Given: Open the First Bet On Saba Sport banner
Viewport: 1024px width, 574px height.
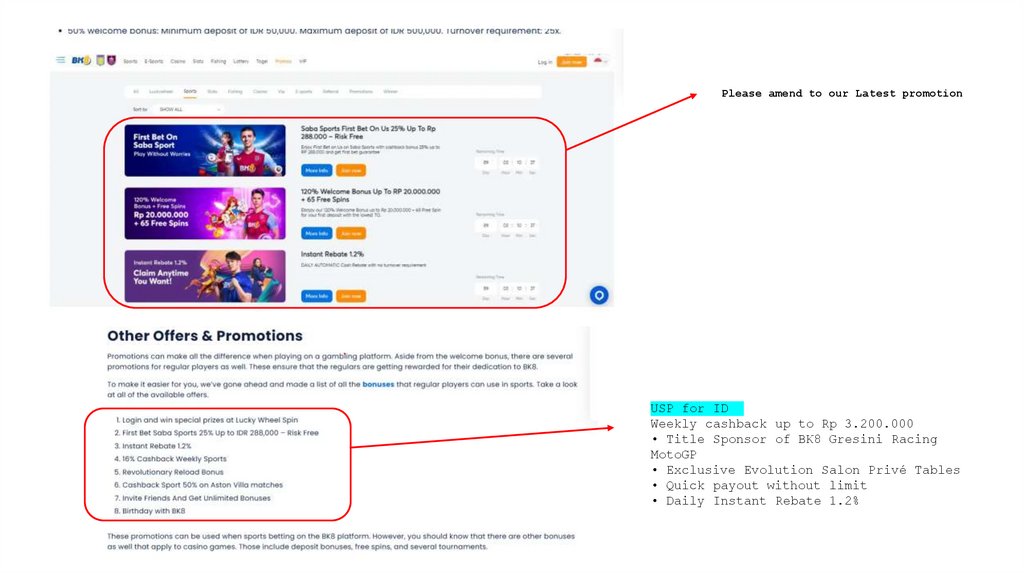Looking at the screenshot, I should 205,150.
